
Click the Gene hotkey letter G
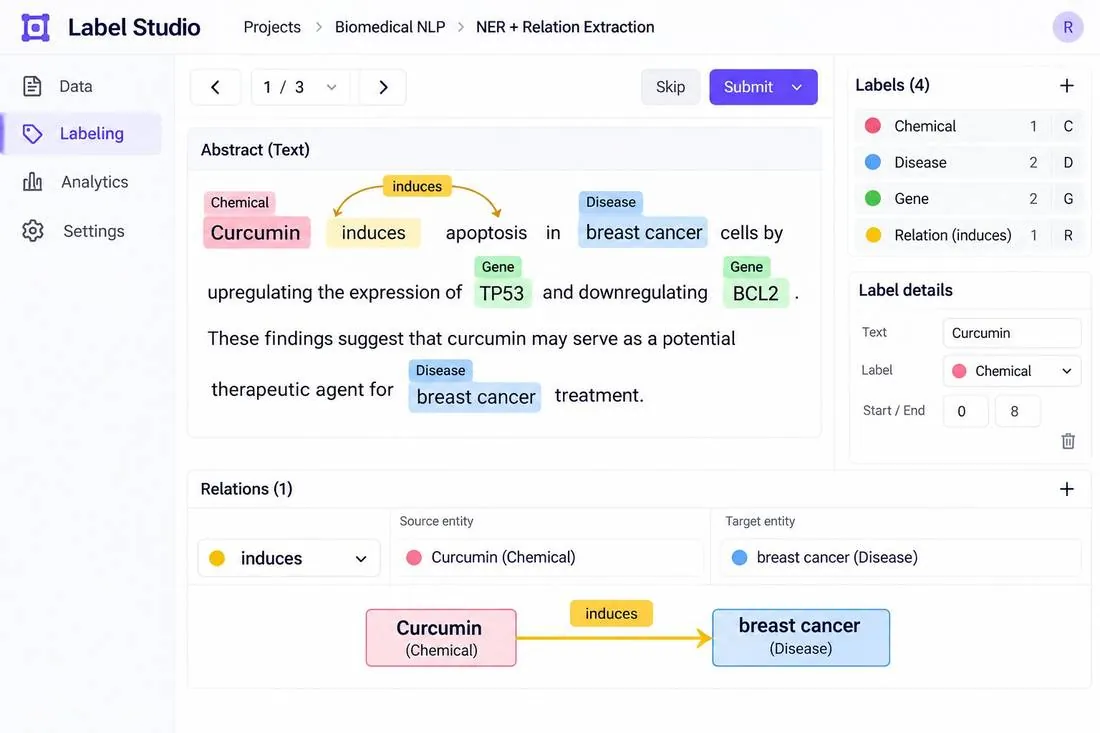coord(1068,199)
